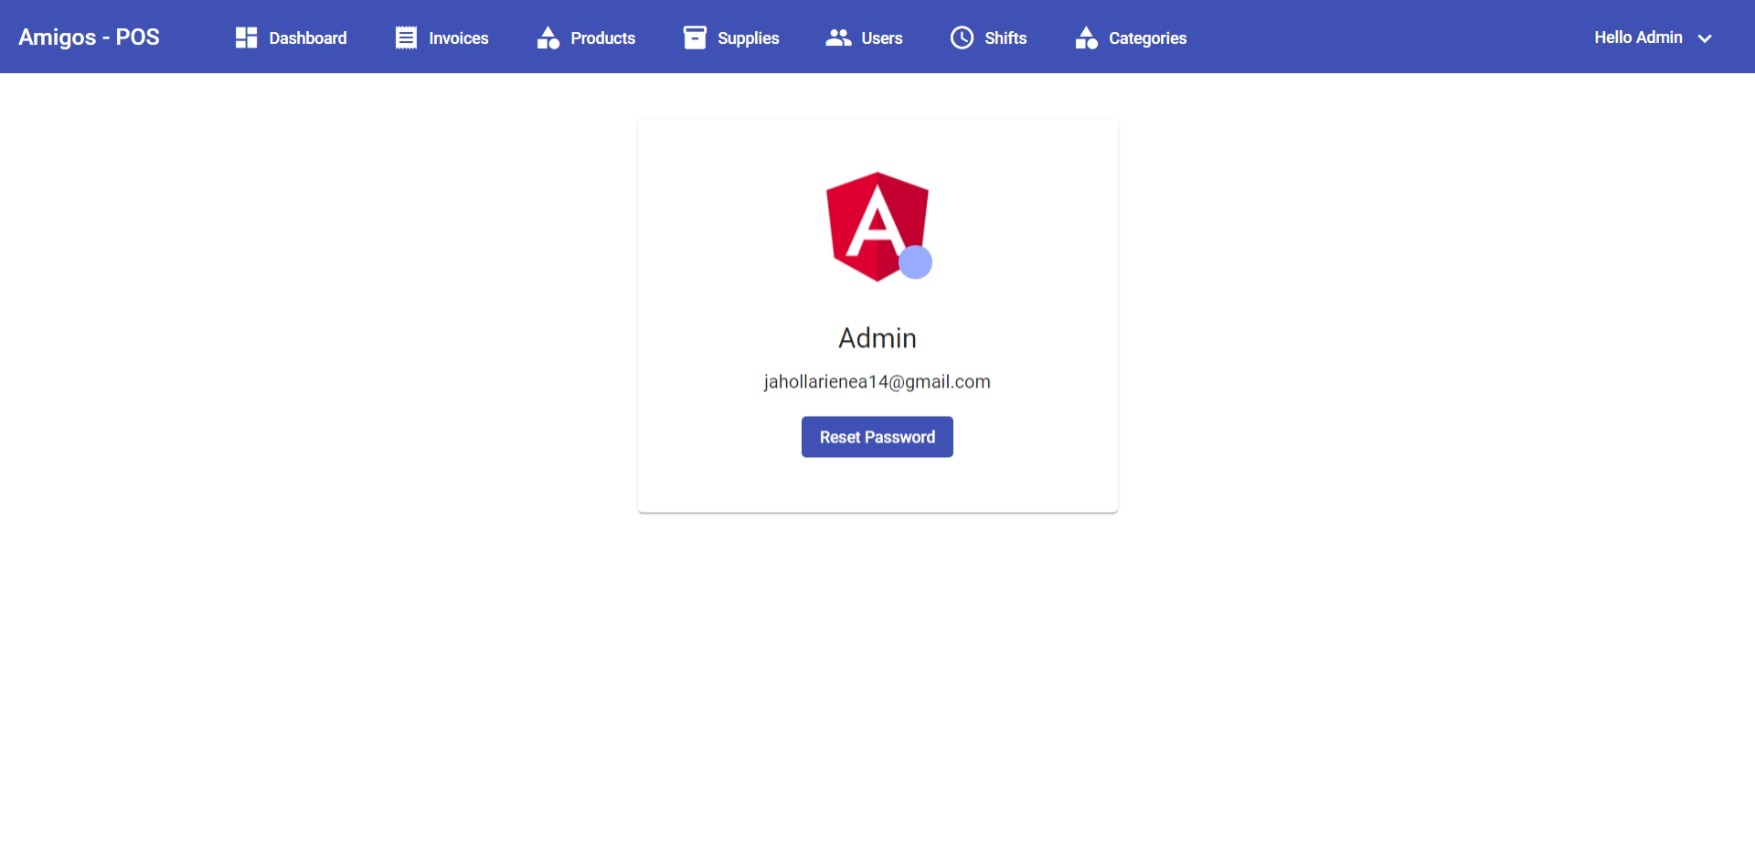Viewport: 1755px width, 851px height.
Task: Click the Categories shapes icon
Action: 1086,38
